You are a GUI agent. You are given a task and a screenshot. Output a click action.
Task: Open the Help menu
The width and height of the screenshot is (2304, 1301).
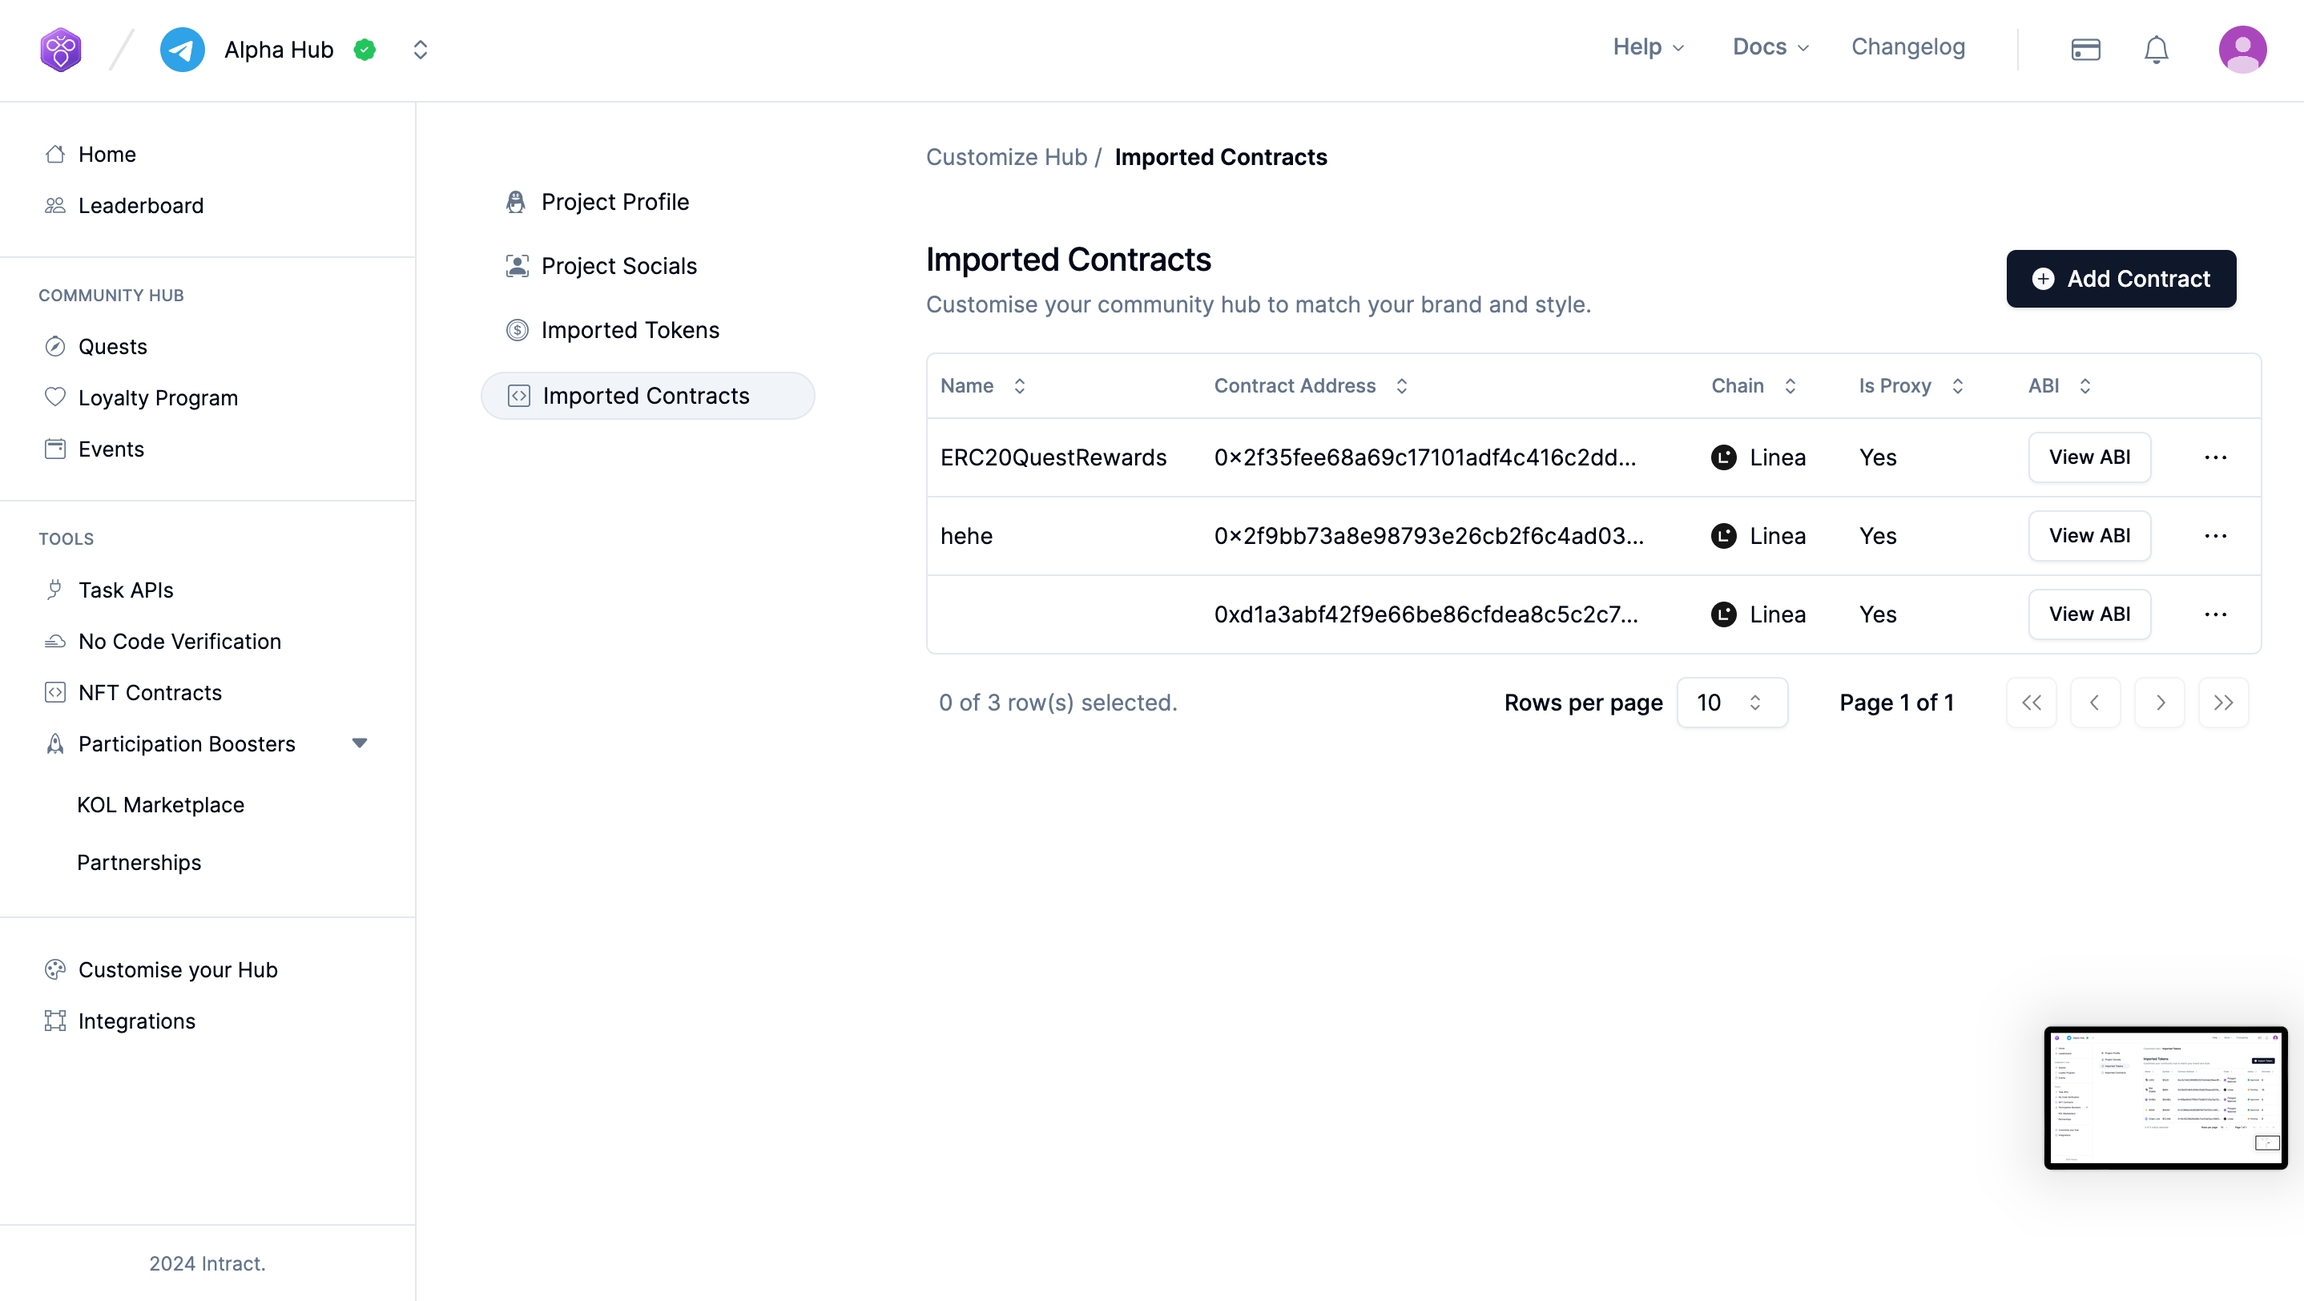pyautogui.click(x=1648, y=47)
